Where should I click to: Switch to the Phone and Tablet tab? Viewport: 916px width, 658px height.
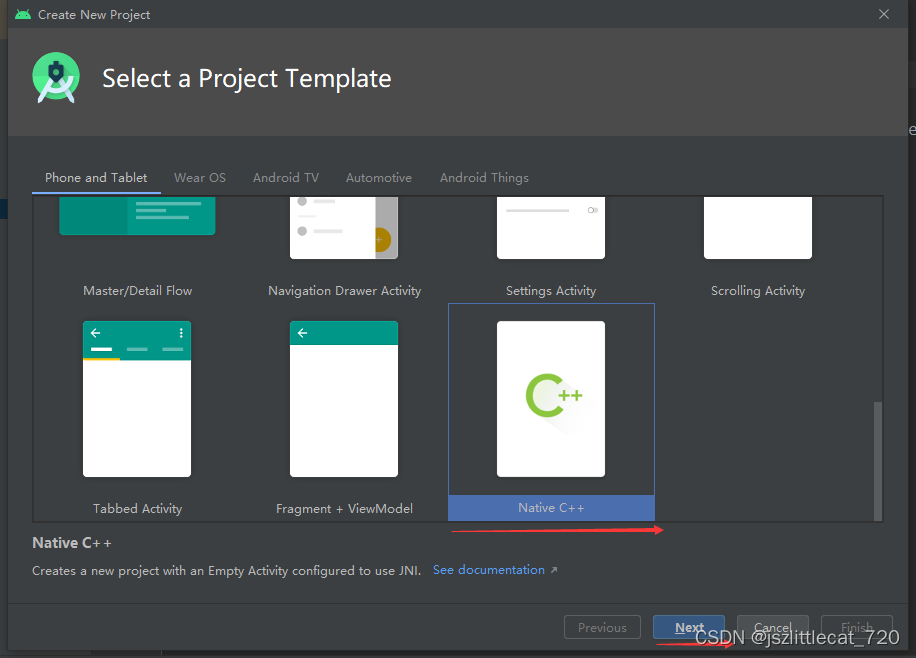pyautogui.click(x=96, y=178)
